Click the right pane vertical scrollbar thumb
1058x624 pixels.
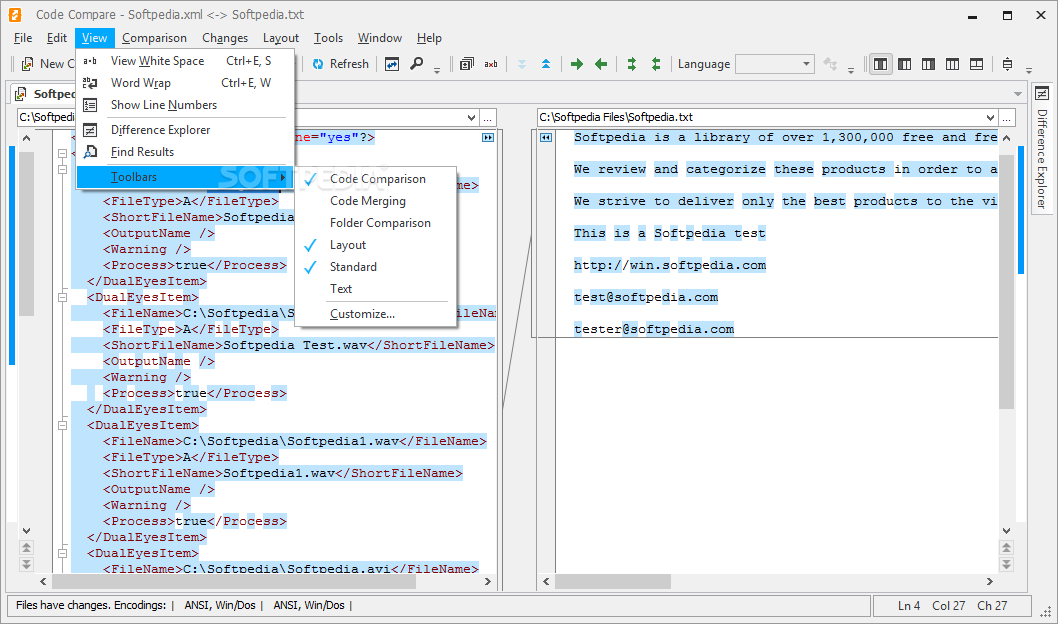pos(1006,281)
